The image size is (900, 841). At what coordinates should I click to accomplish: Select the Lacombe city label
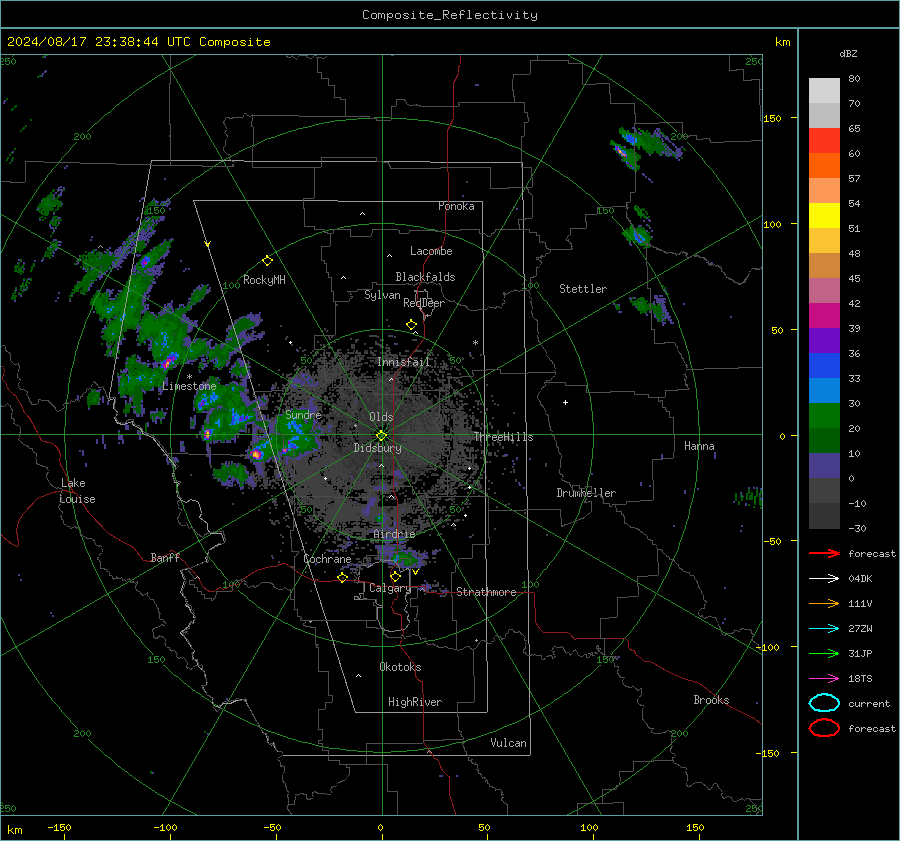[431, 251]
